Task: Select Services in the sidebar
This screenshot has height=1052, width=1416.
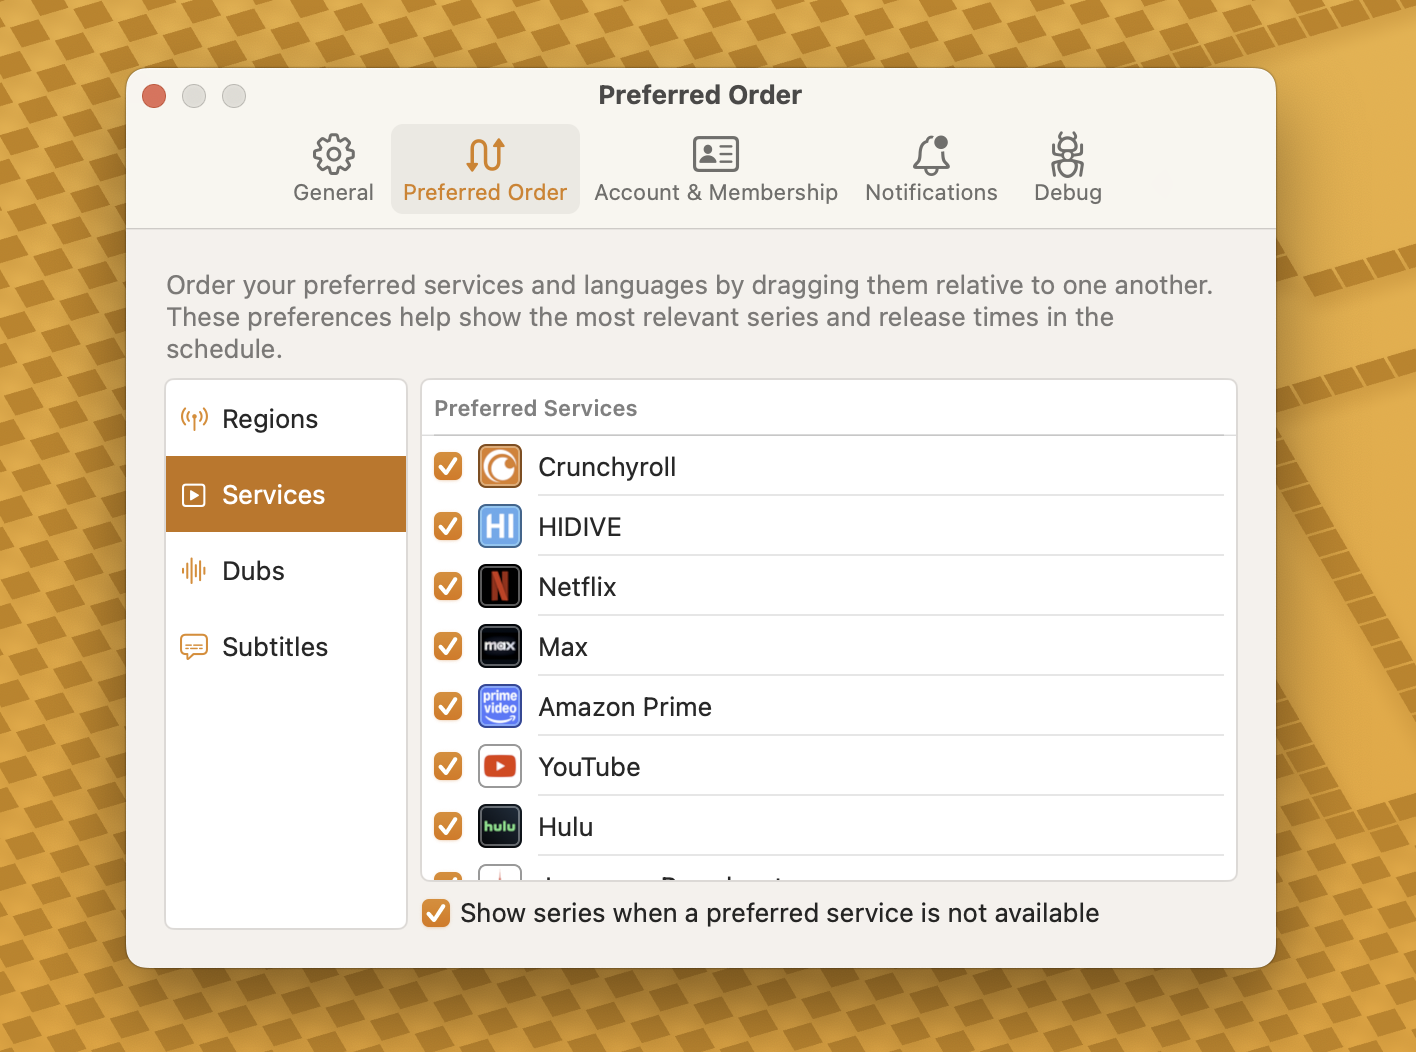Action: tap(286, 495)
